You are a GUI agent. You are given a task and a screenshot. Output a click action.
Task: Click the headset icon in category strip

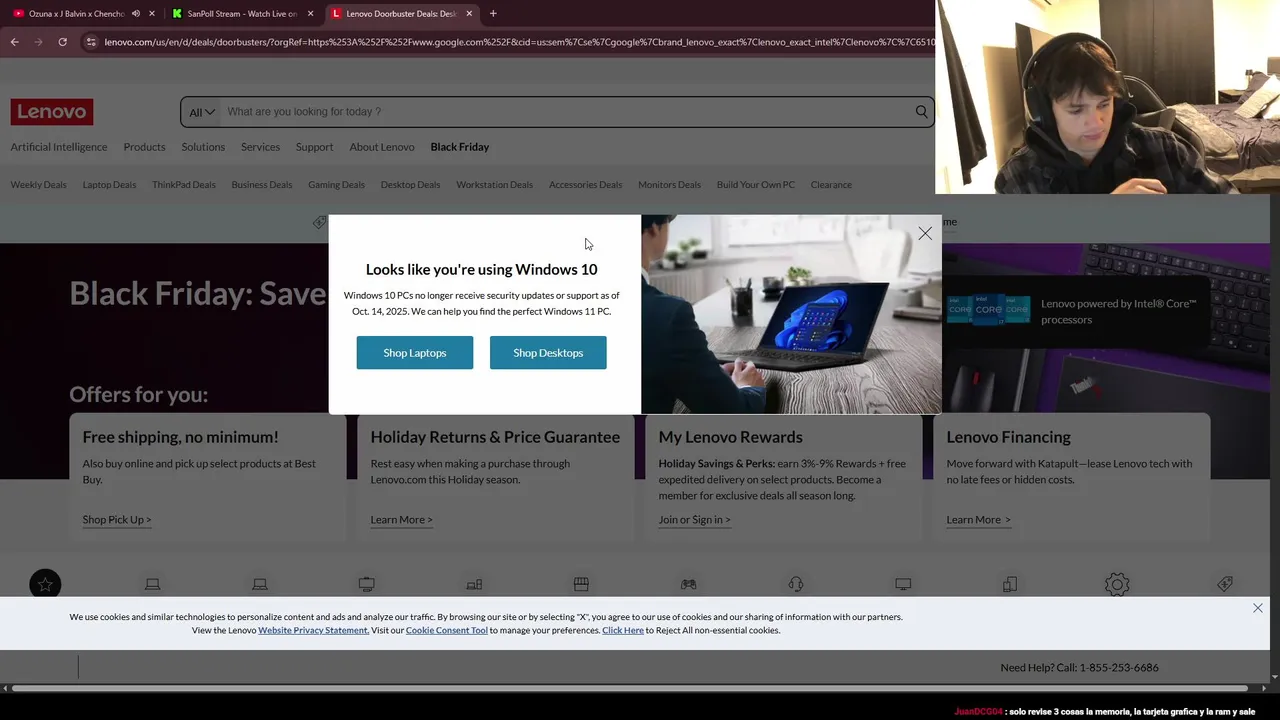(796, 584)
